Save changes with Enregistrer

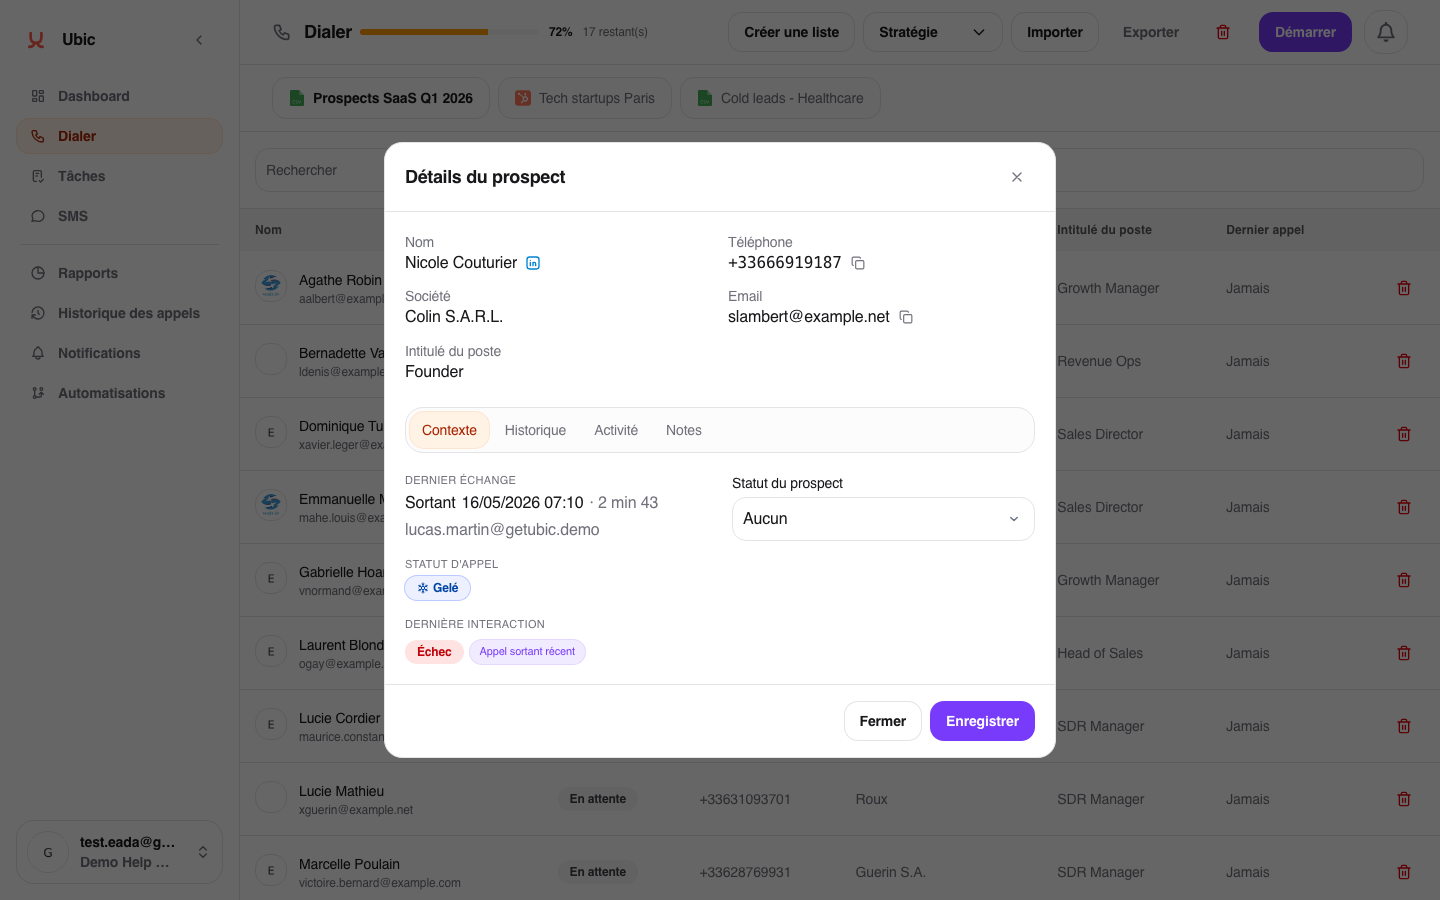pos(982,721)
